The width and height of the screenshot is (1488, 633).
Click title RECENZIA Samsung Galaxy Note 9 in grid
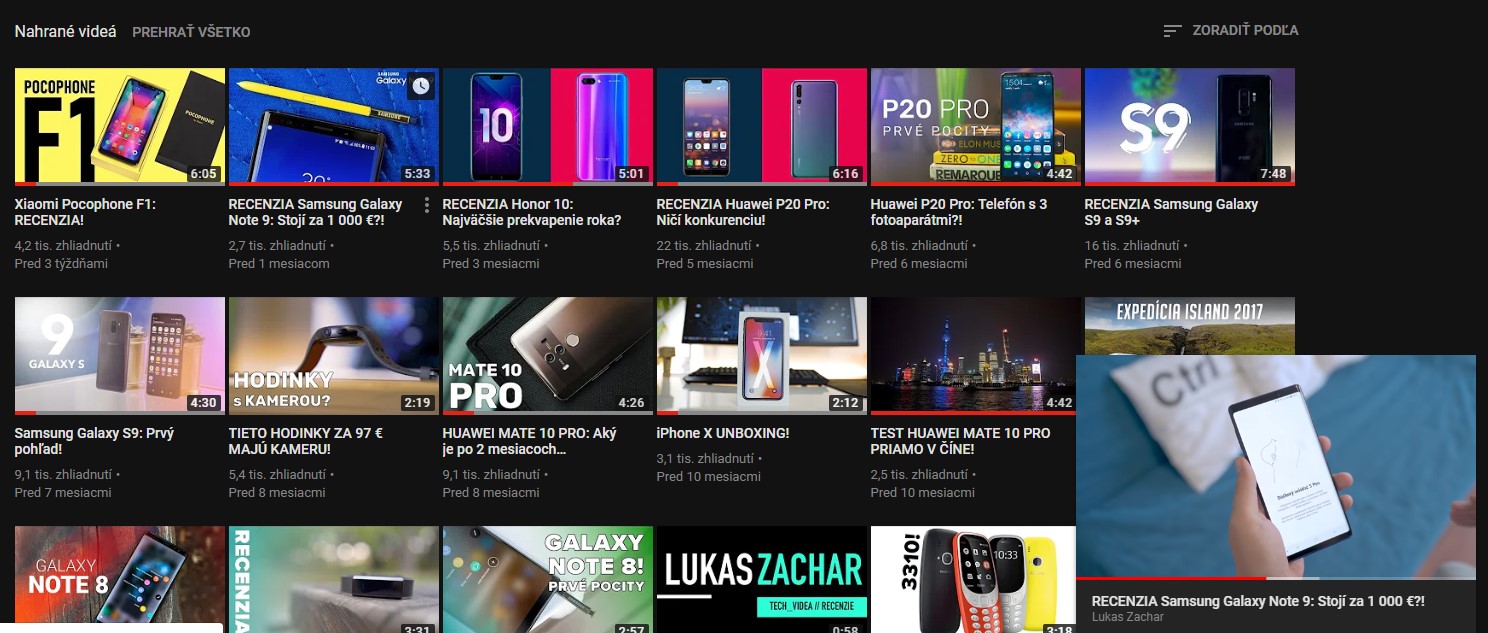[x=315, y=212]
